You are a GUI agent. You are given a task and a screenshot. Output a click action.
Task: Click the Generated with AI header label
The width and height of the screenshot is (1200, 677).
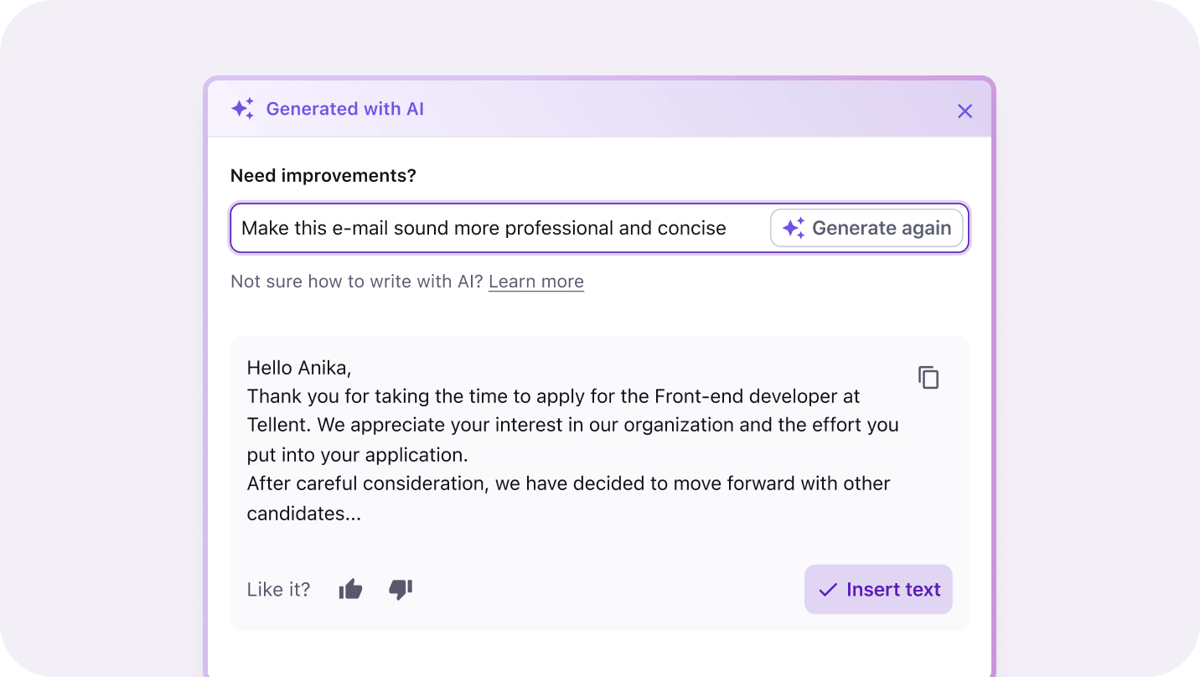tap(345, 108)
